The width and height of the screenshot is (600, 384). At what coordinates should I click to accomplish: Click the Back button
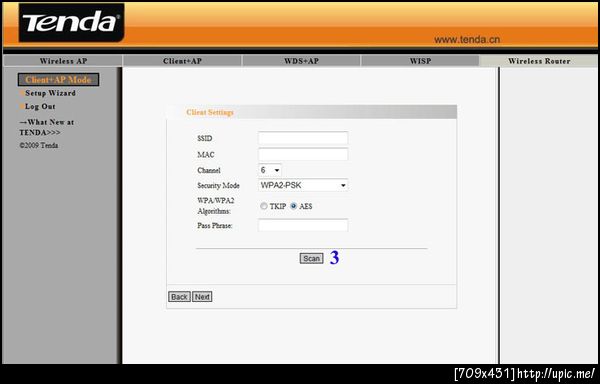click(x=179, y=297)
